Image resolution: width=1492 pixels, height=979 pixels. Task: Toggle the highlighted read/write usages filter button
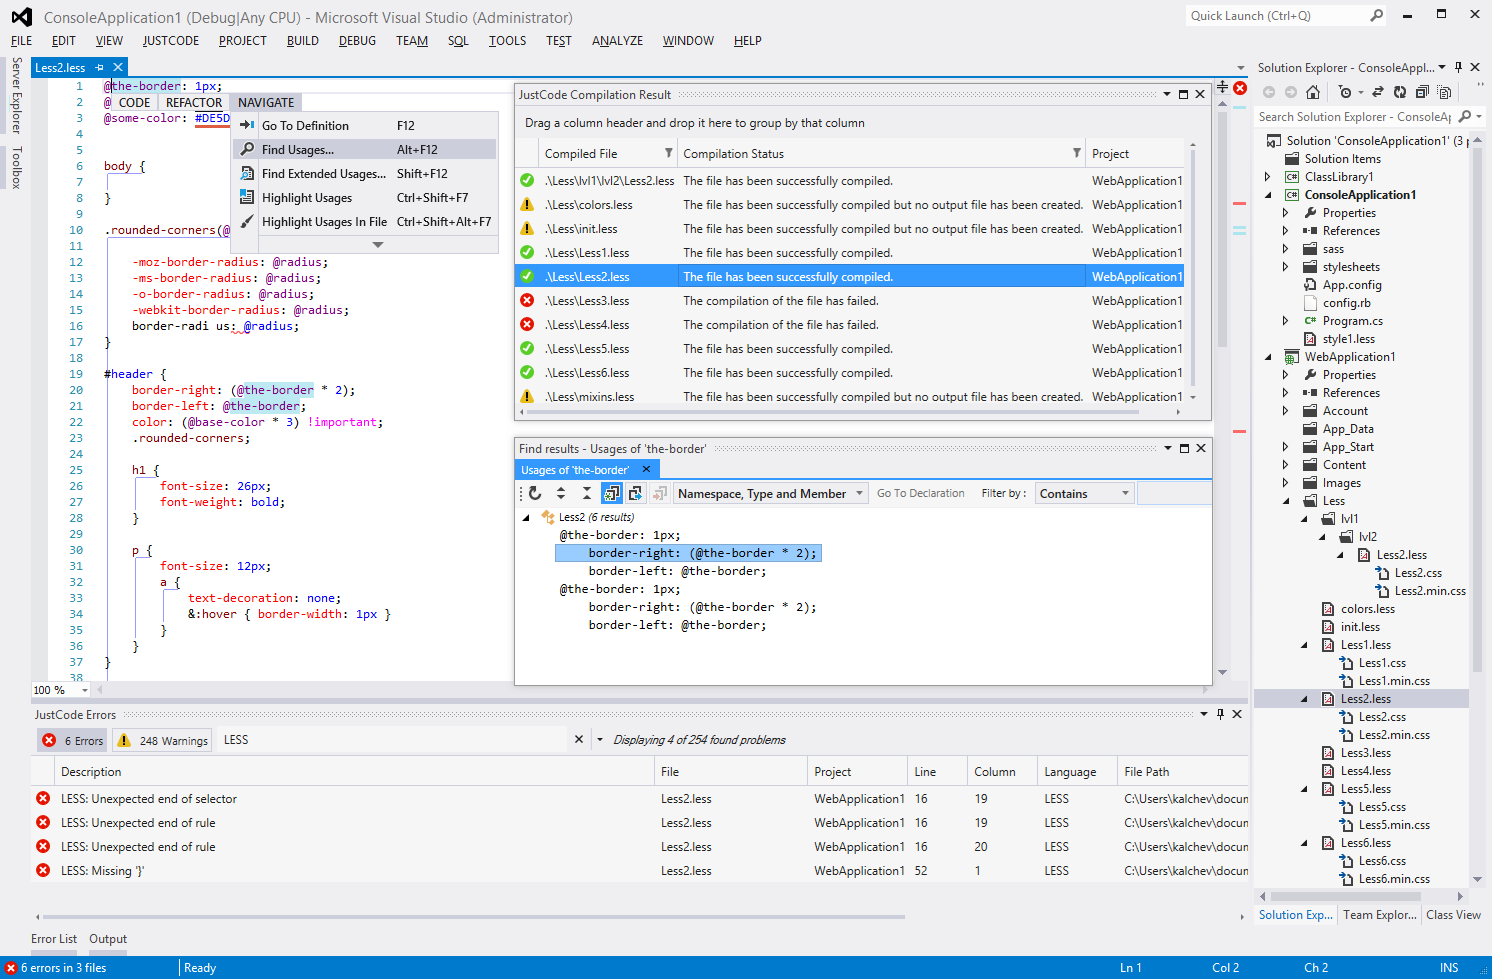pos(611,493)
